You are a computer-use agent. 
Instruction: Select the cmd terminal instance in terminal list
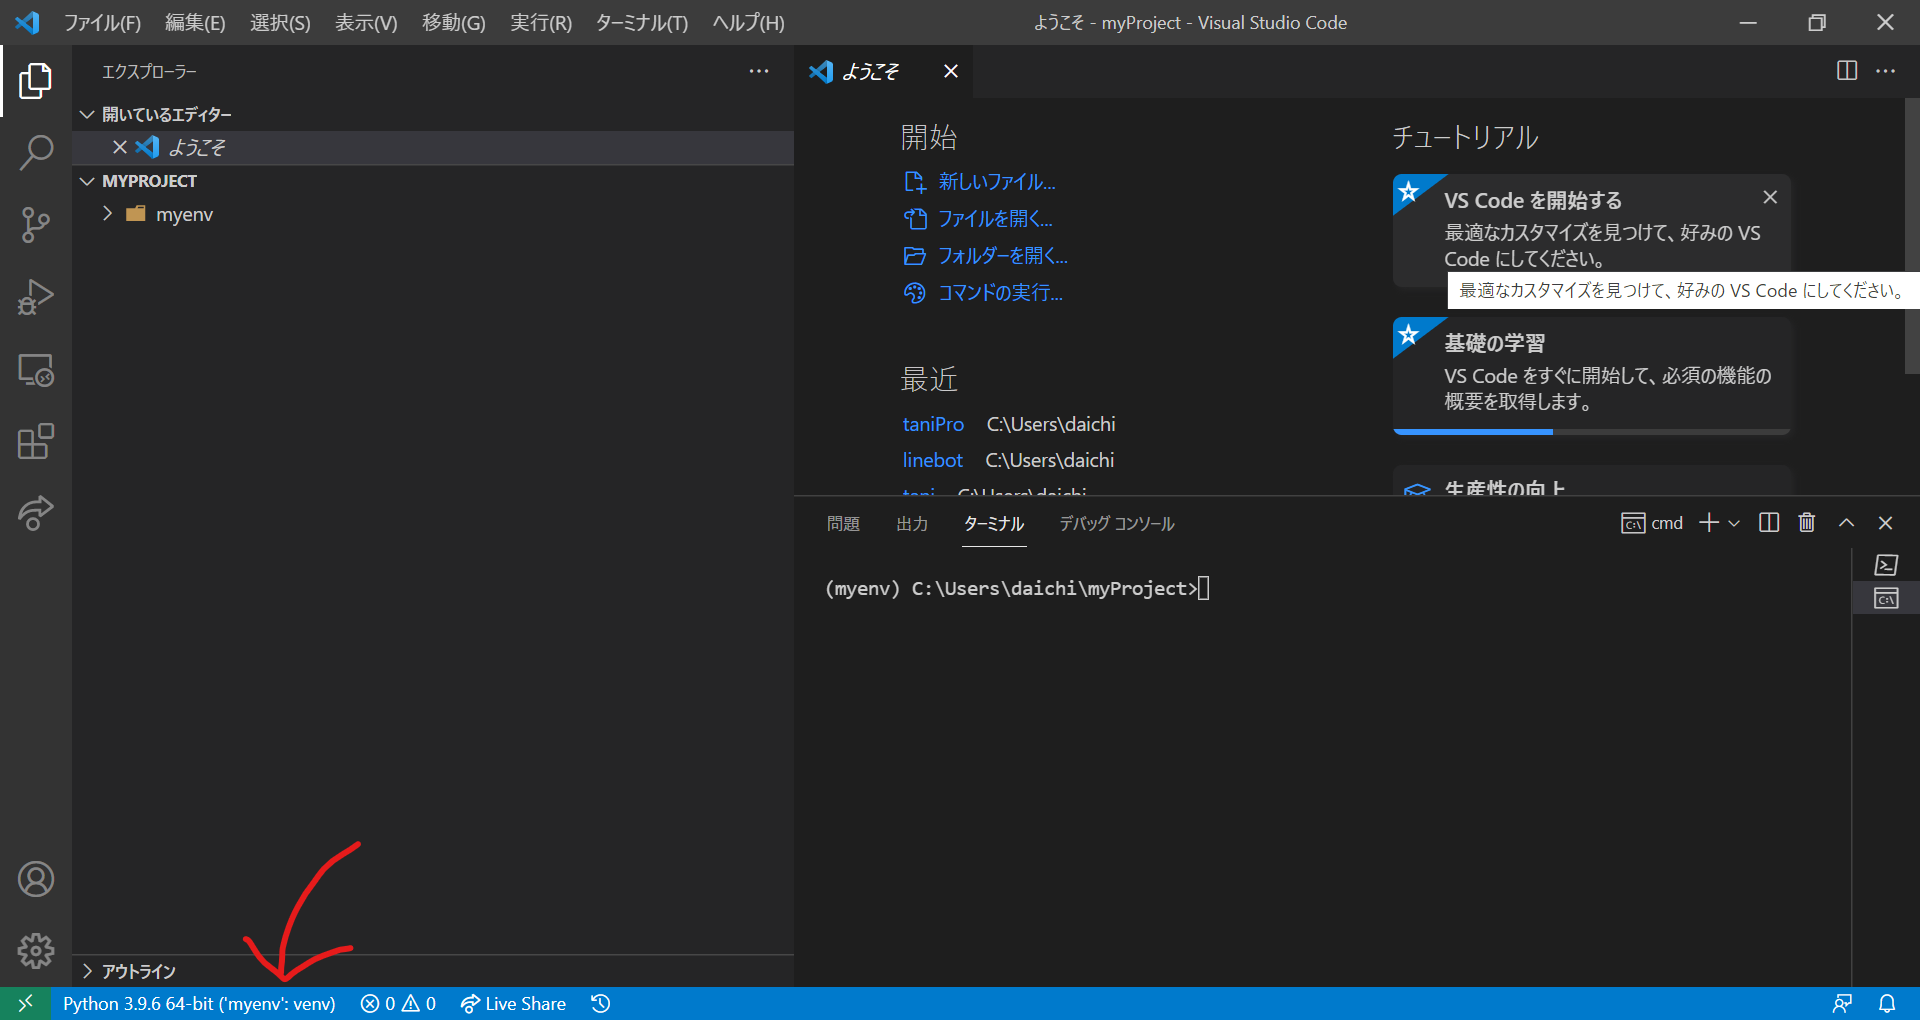(1886, 598)
